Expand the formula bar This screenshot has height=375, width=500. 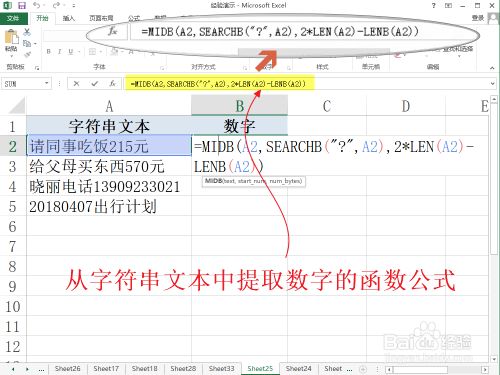[x=493, y=83]
